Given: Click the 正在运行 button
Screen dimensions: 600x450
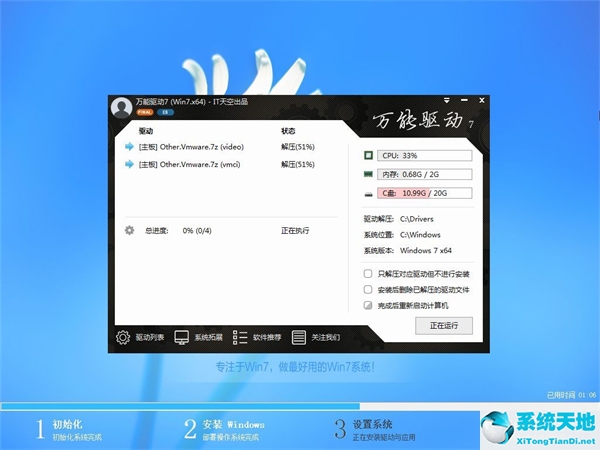Looking at the screenshot, I should pyautogui.click(x=444, y=326).
